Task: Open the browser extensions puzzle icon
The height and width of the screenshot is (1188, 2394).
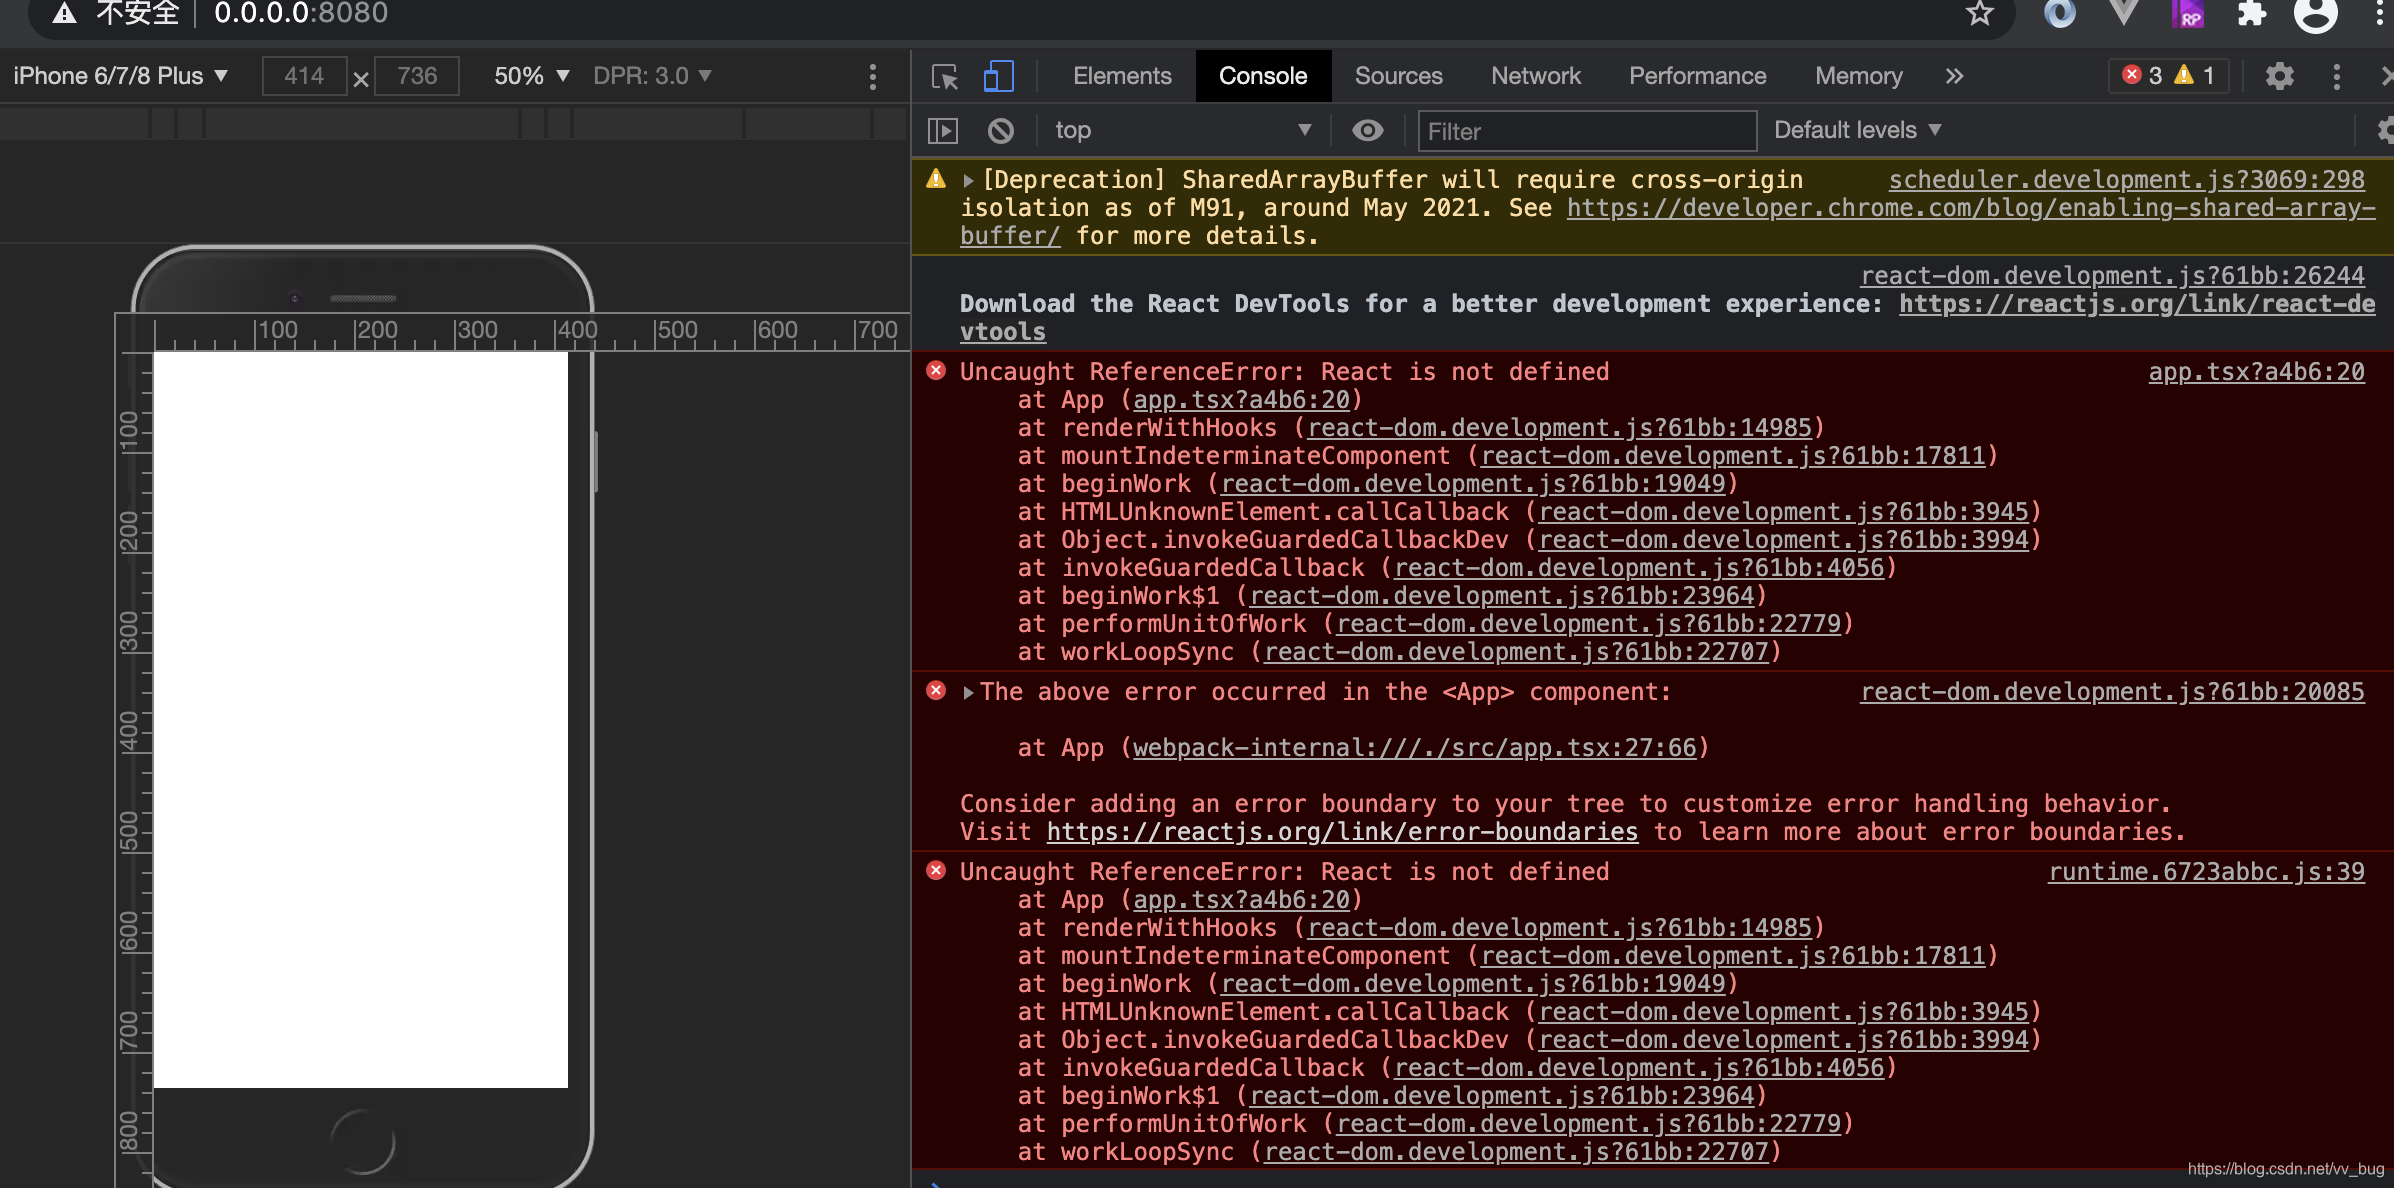Action: (x=2251, y=14)
